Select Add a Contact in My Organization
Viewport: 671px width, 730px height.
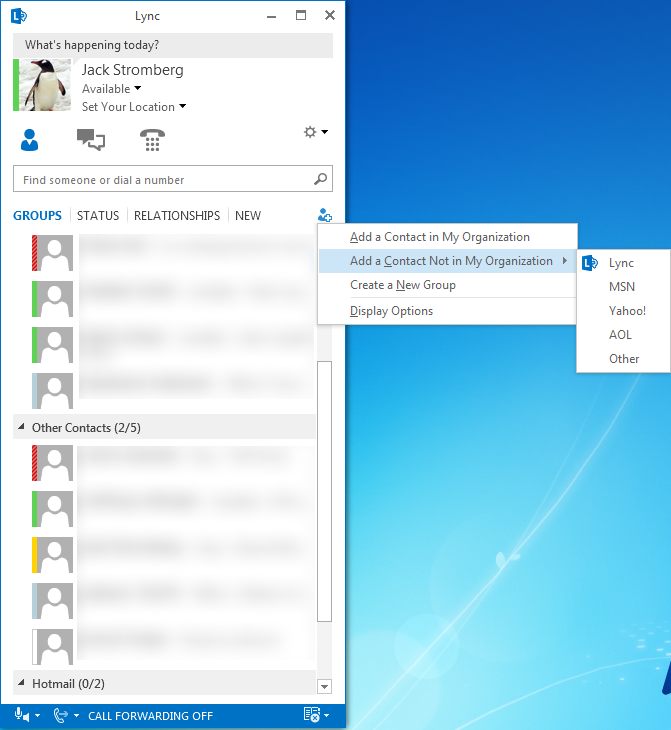click(447, 237)
